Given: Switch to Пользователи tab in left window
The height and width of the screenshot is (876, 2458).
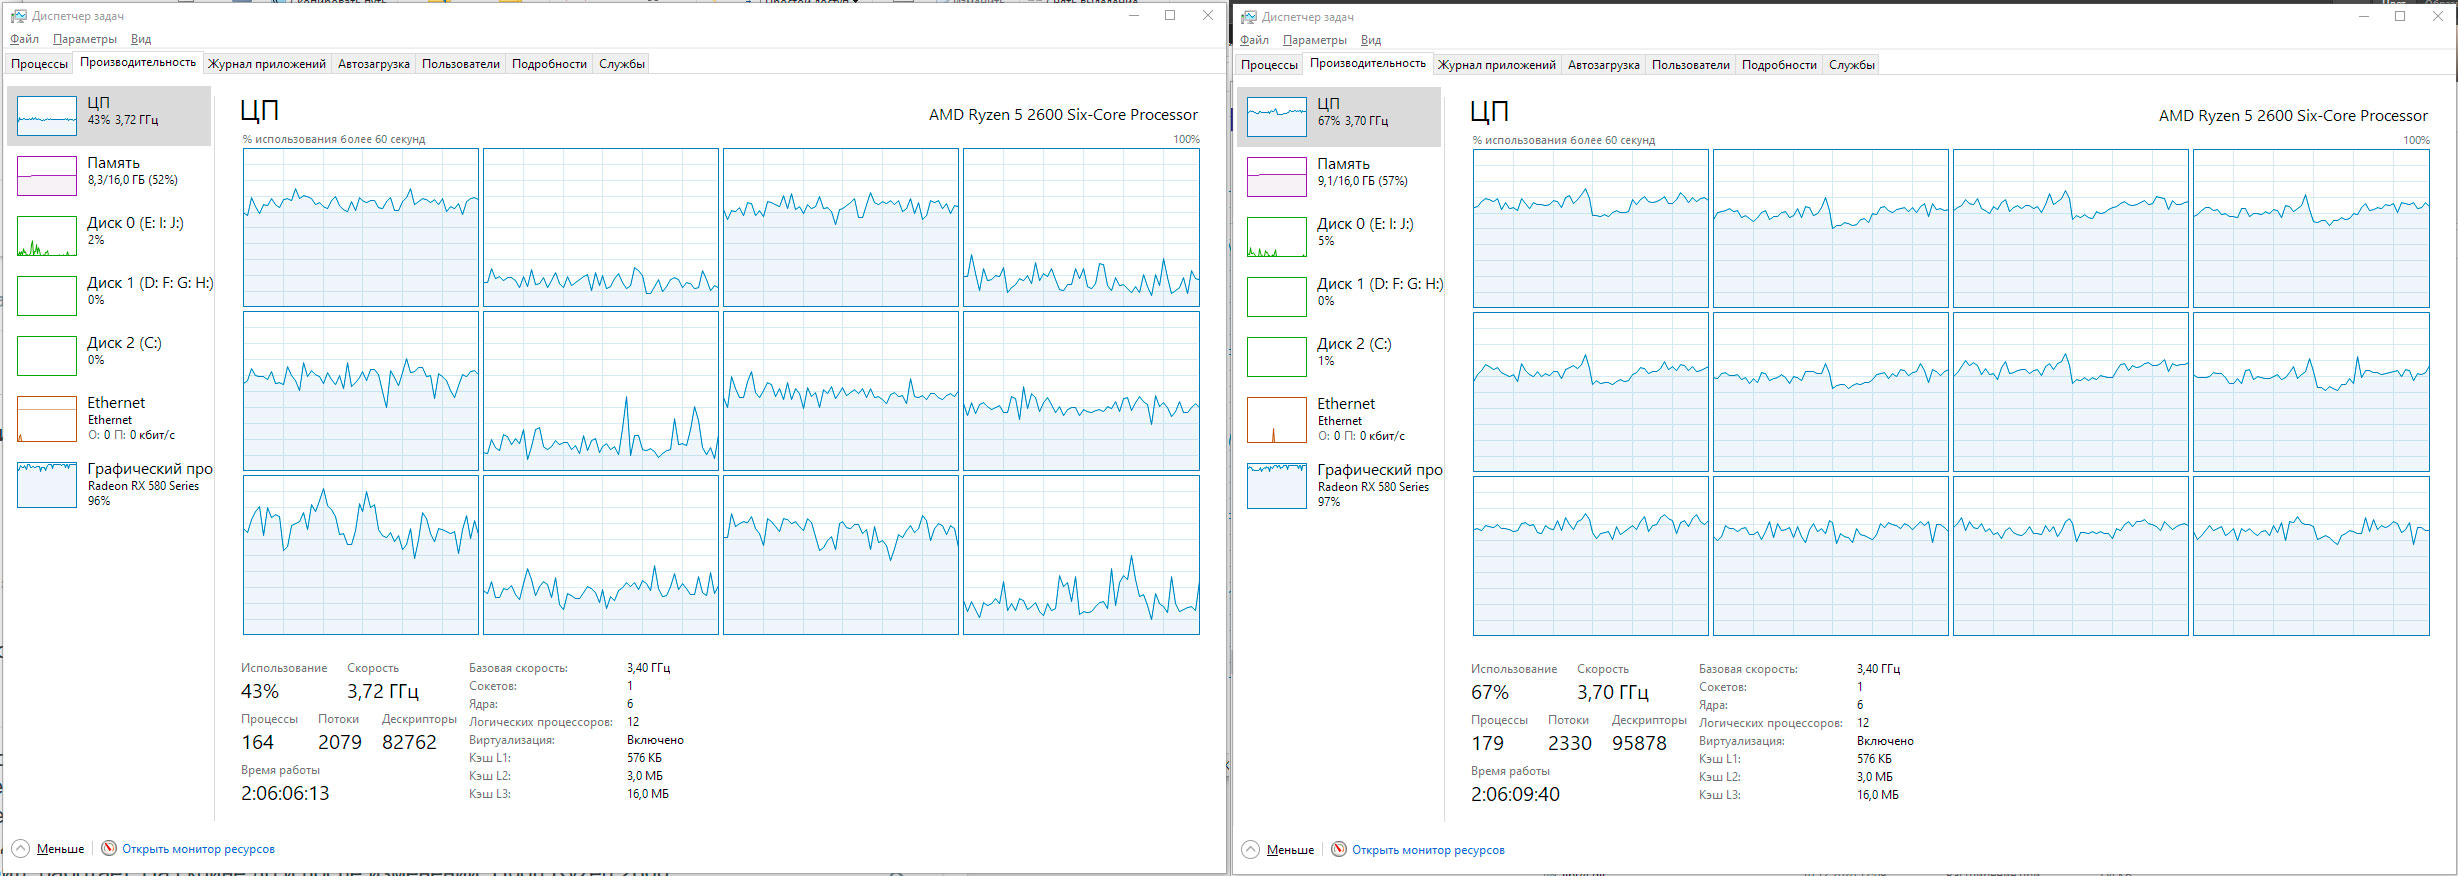Looking at the screenshot, I should point(461,64).
